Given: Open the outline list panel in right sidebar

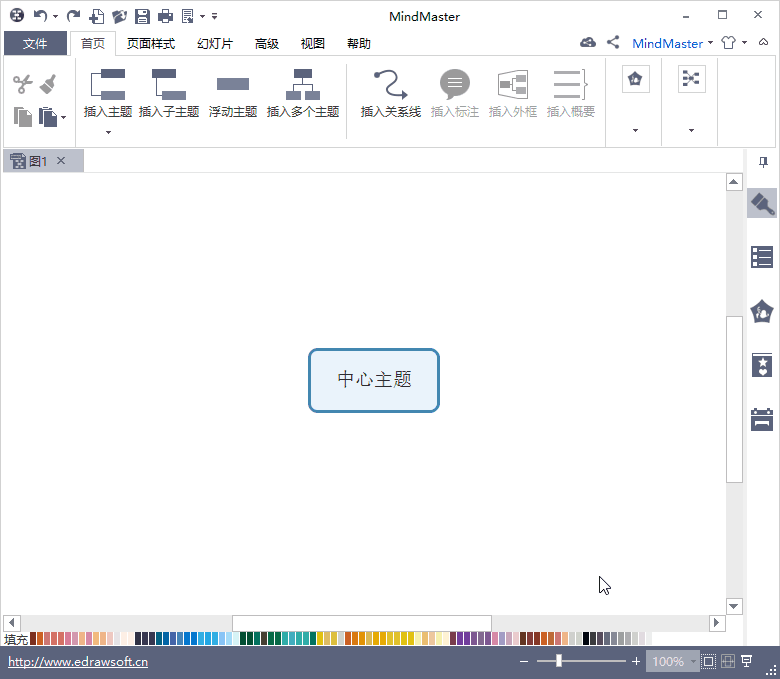Looking at the screenshot, I should 762,257.
